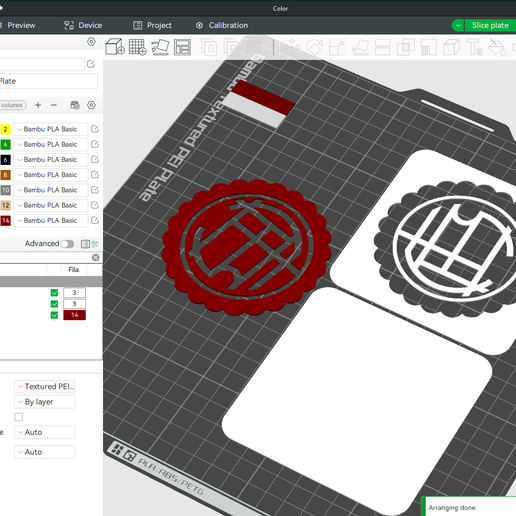
Task: Click the Slice plate button
Action: click(x=490, y=25)
